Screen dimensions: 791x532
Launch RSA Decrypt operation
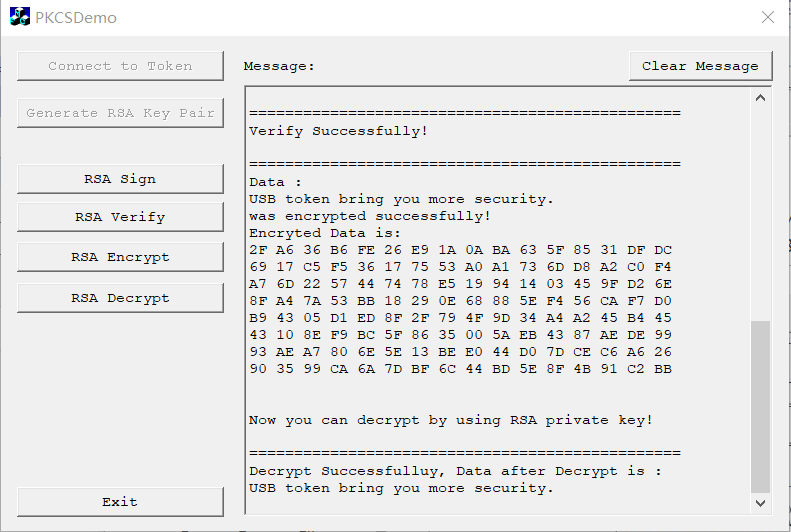(120, 298)
